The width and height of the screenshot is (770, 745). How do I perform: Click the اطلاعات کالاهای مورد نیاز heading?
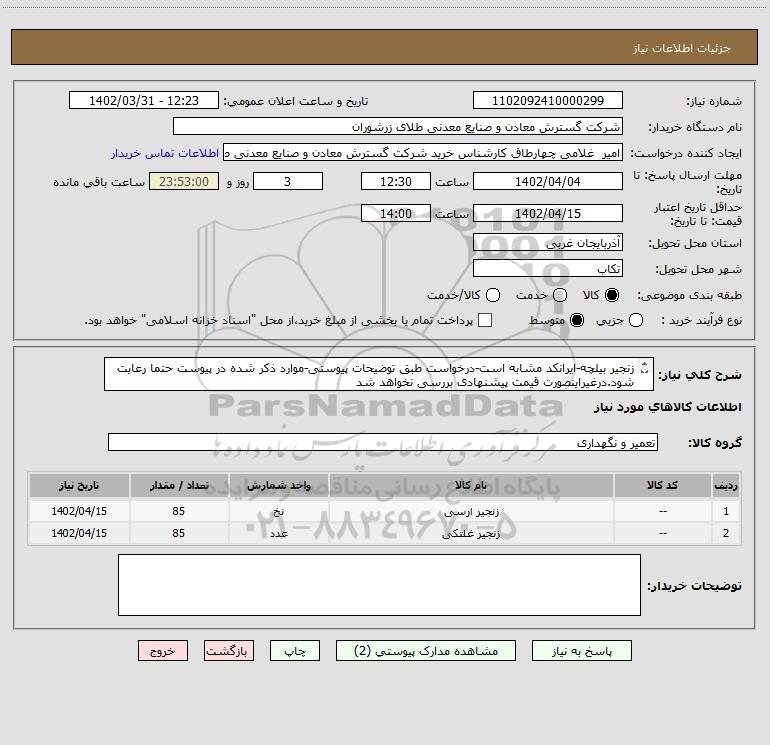click(667, 407)
